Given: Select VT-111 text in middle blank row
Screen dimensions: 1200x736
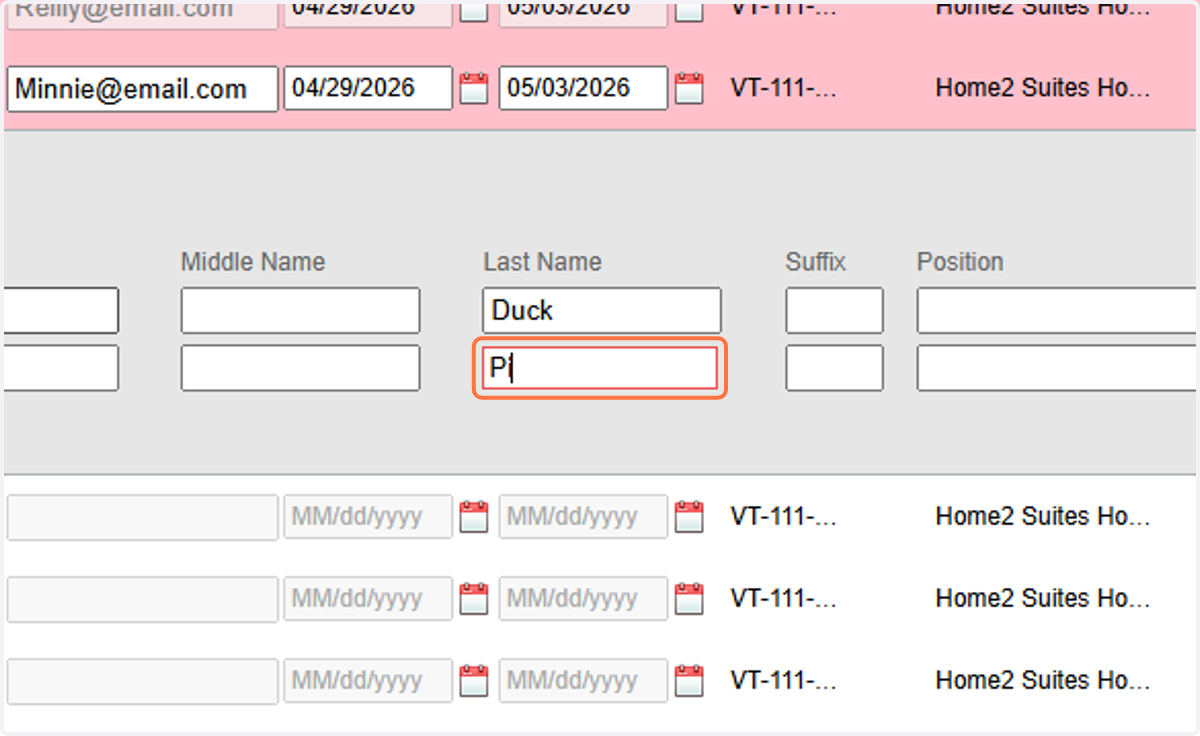Looking at the screenshot, I should (x=783, y=599).
